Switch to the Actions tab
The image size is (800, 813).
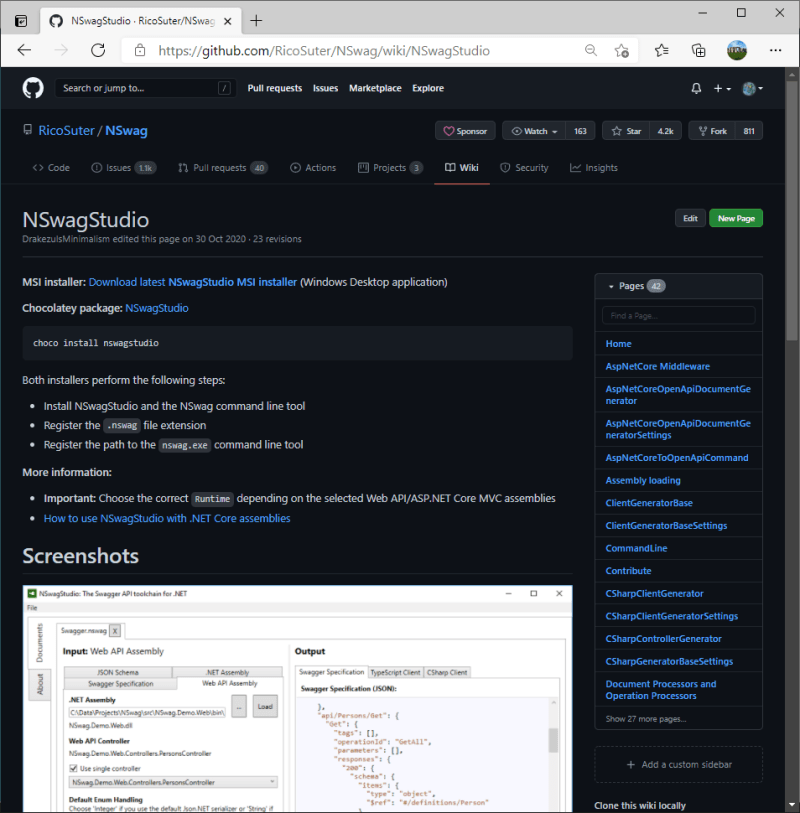click(313, 167)
